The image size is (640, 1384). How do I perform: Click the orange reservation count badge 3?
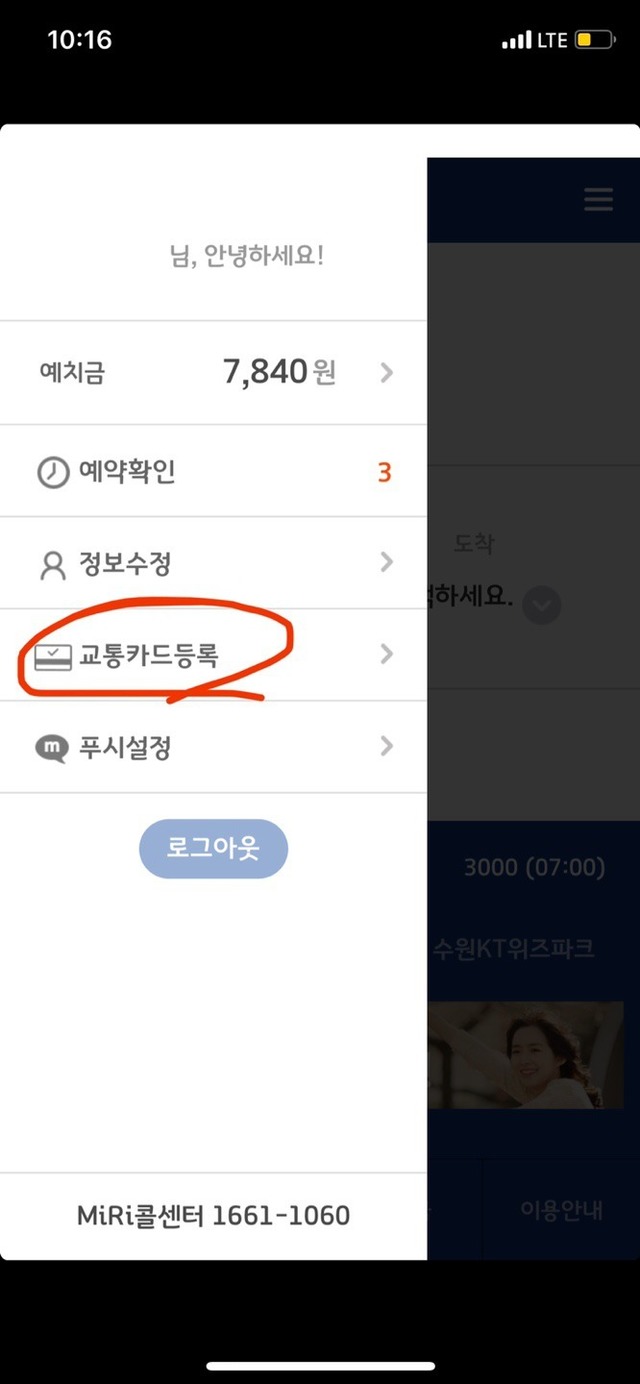pyautogui.click(x=384, y=472)
